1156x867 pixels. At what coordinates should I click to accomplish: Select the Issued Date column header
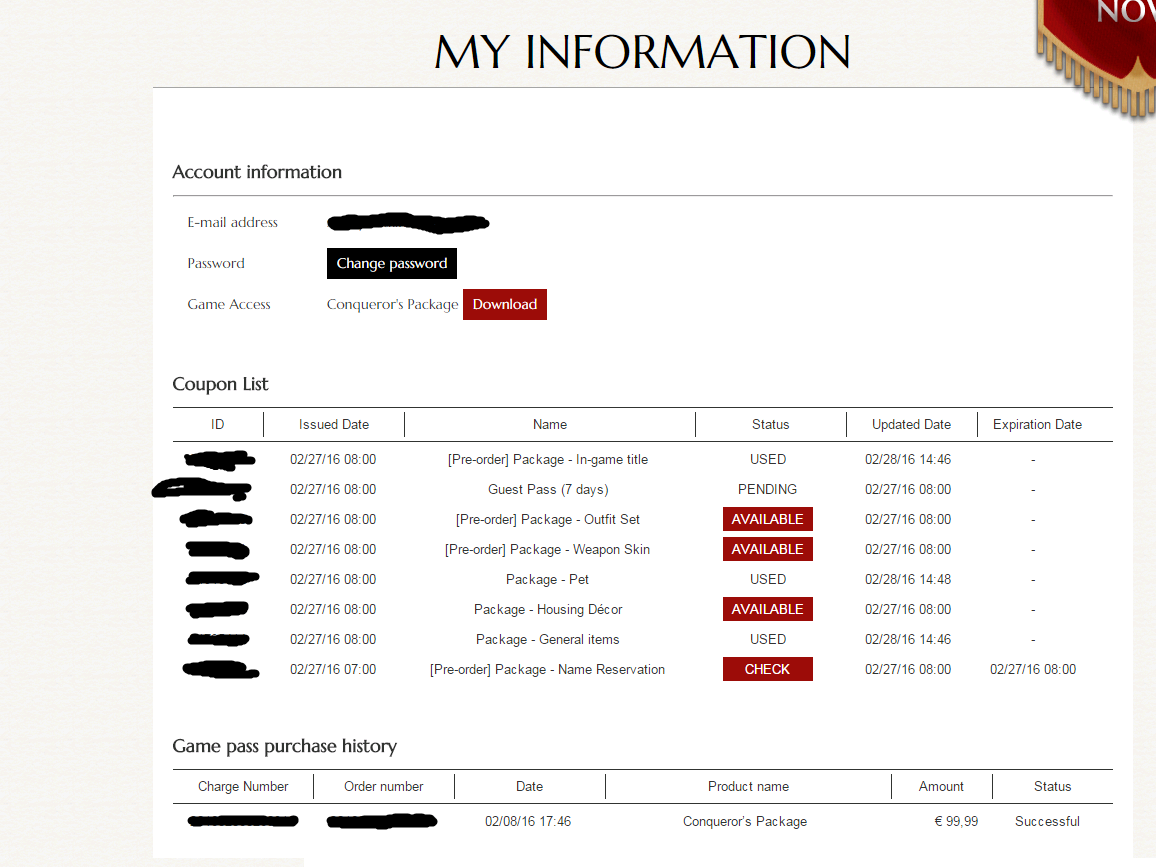point(334,425)
